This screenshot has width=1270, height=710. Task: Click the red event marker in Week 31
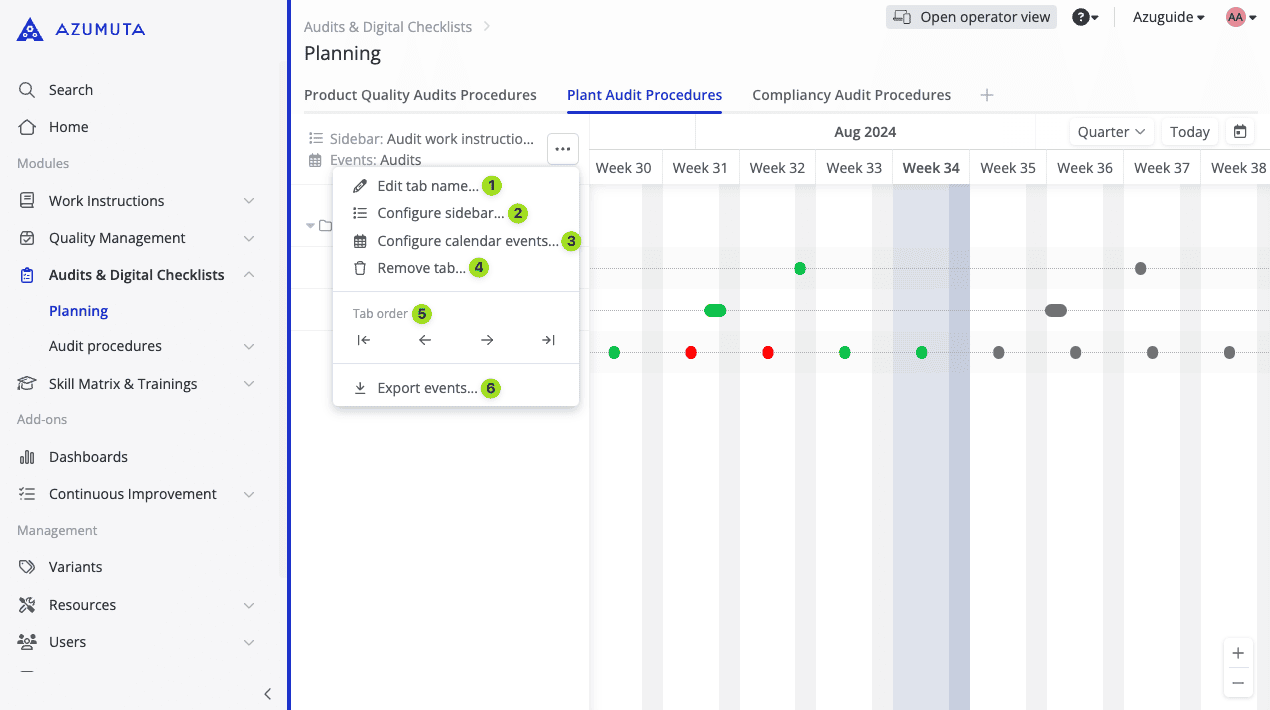[x=691, y=353]
